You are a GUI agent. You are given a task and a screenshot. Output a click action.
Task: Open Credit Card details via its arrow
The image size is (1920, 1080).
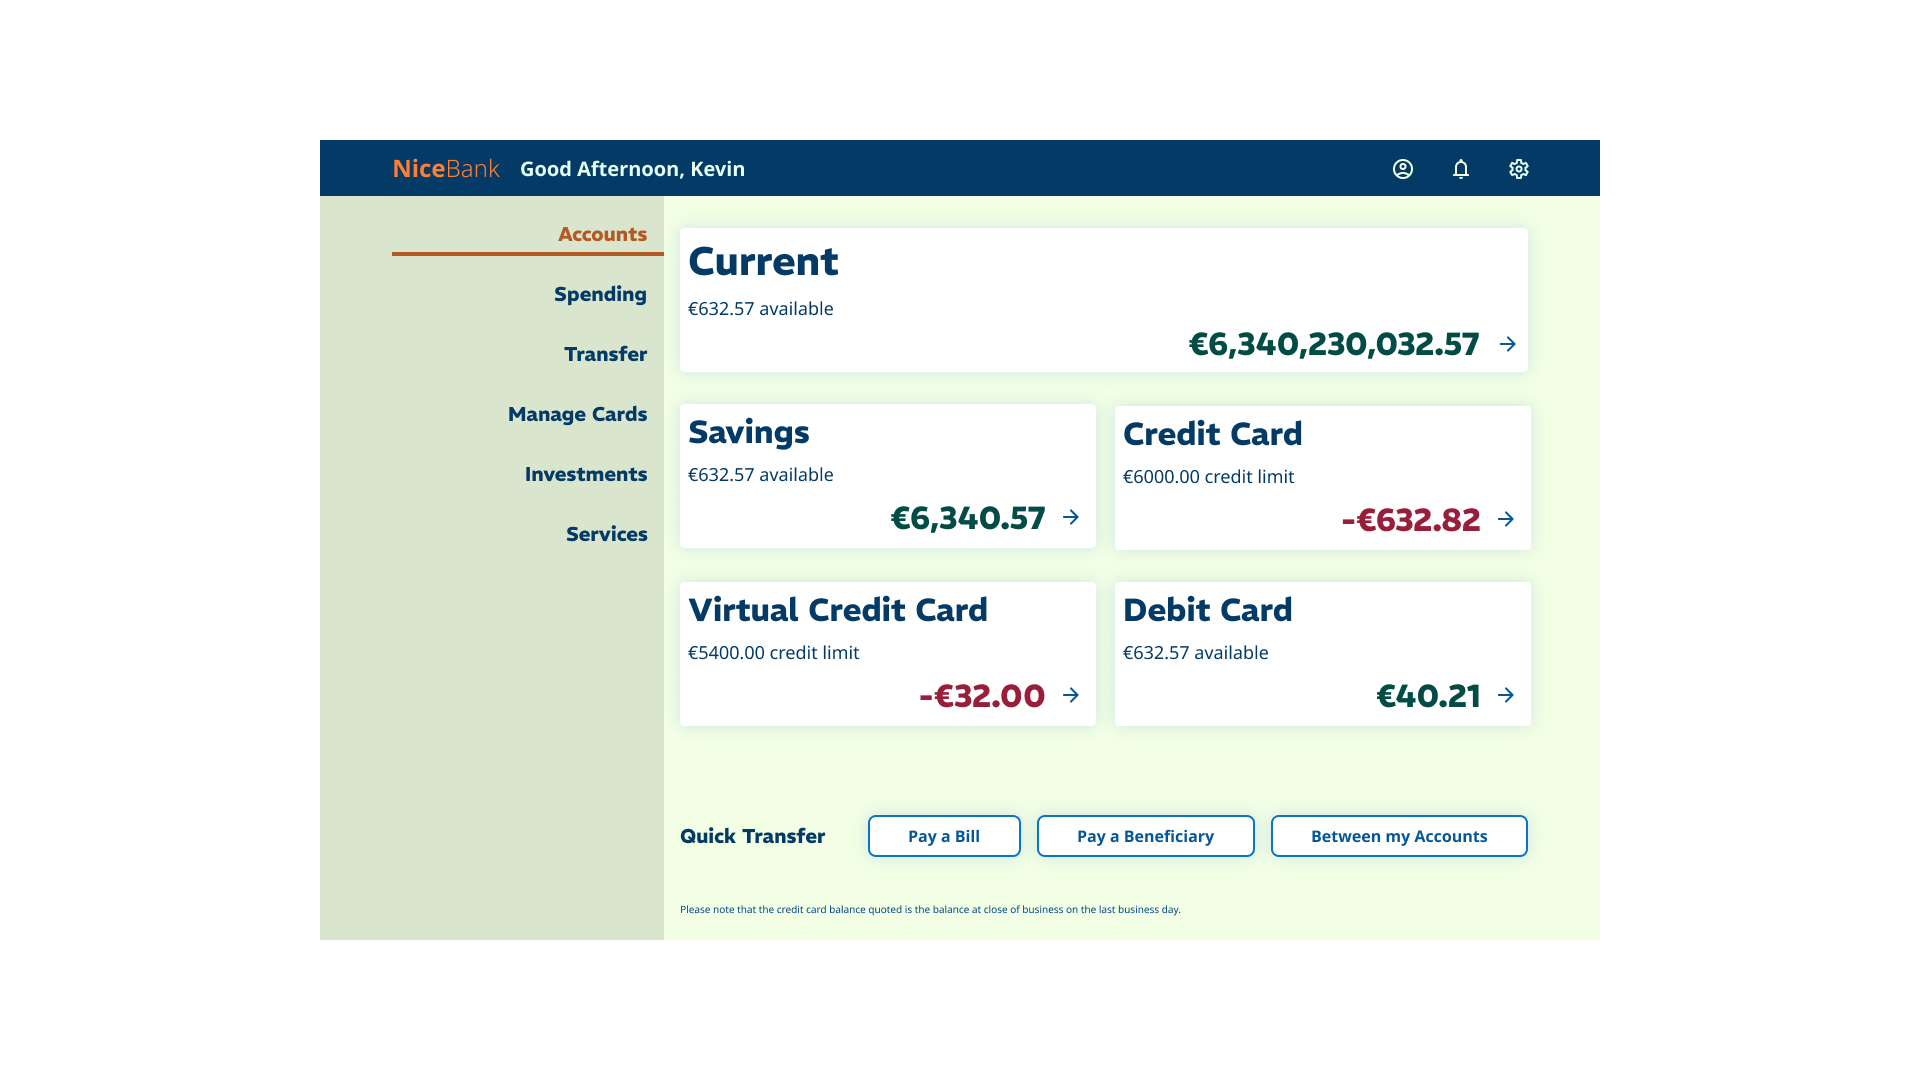1505,519
